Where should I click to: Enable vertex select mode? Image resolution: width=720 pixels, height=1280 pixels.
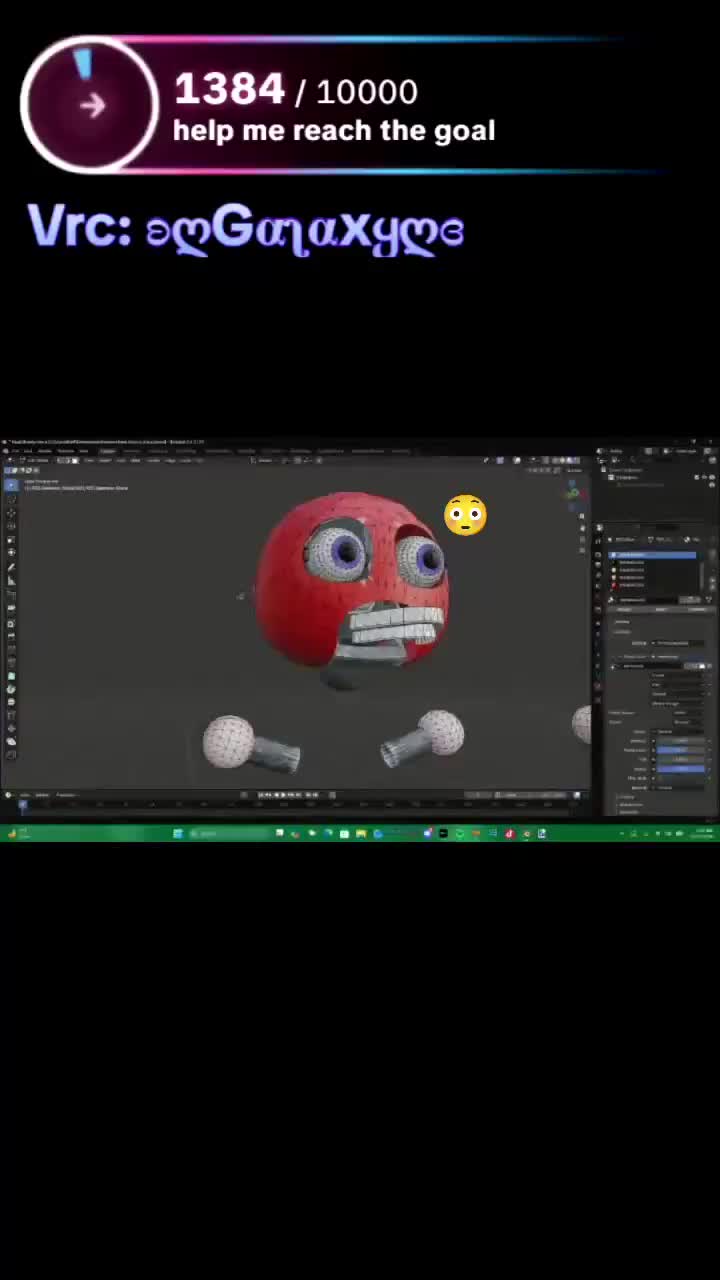coord(60,460)
